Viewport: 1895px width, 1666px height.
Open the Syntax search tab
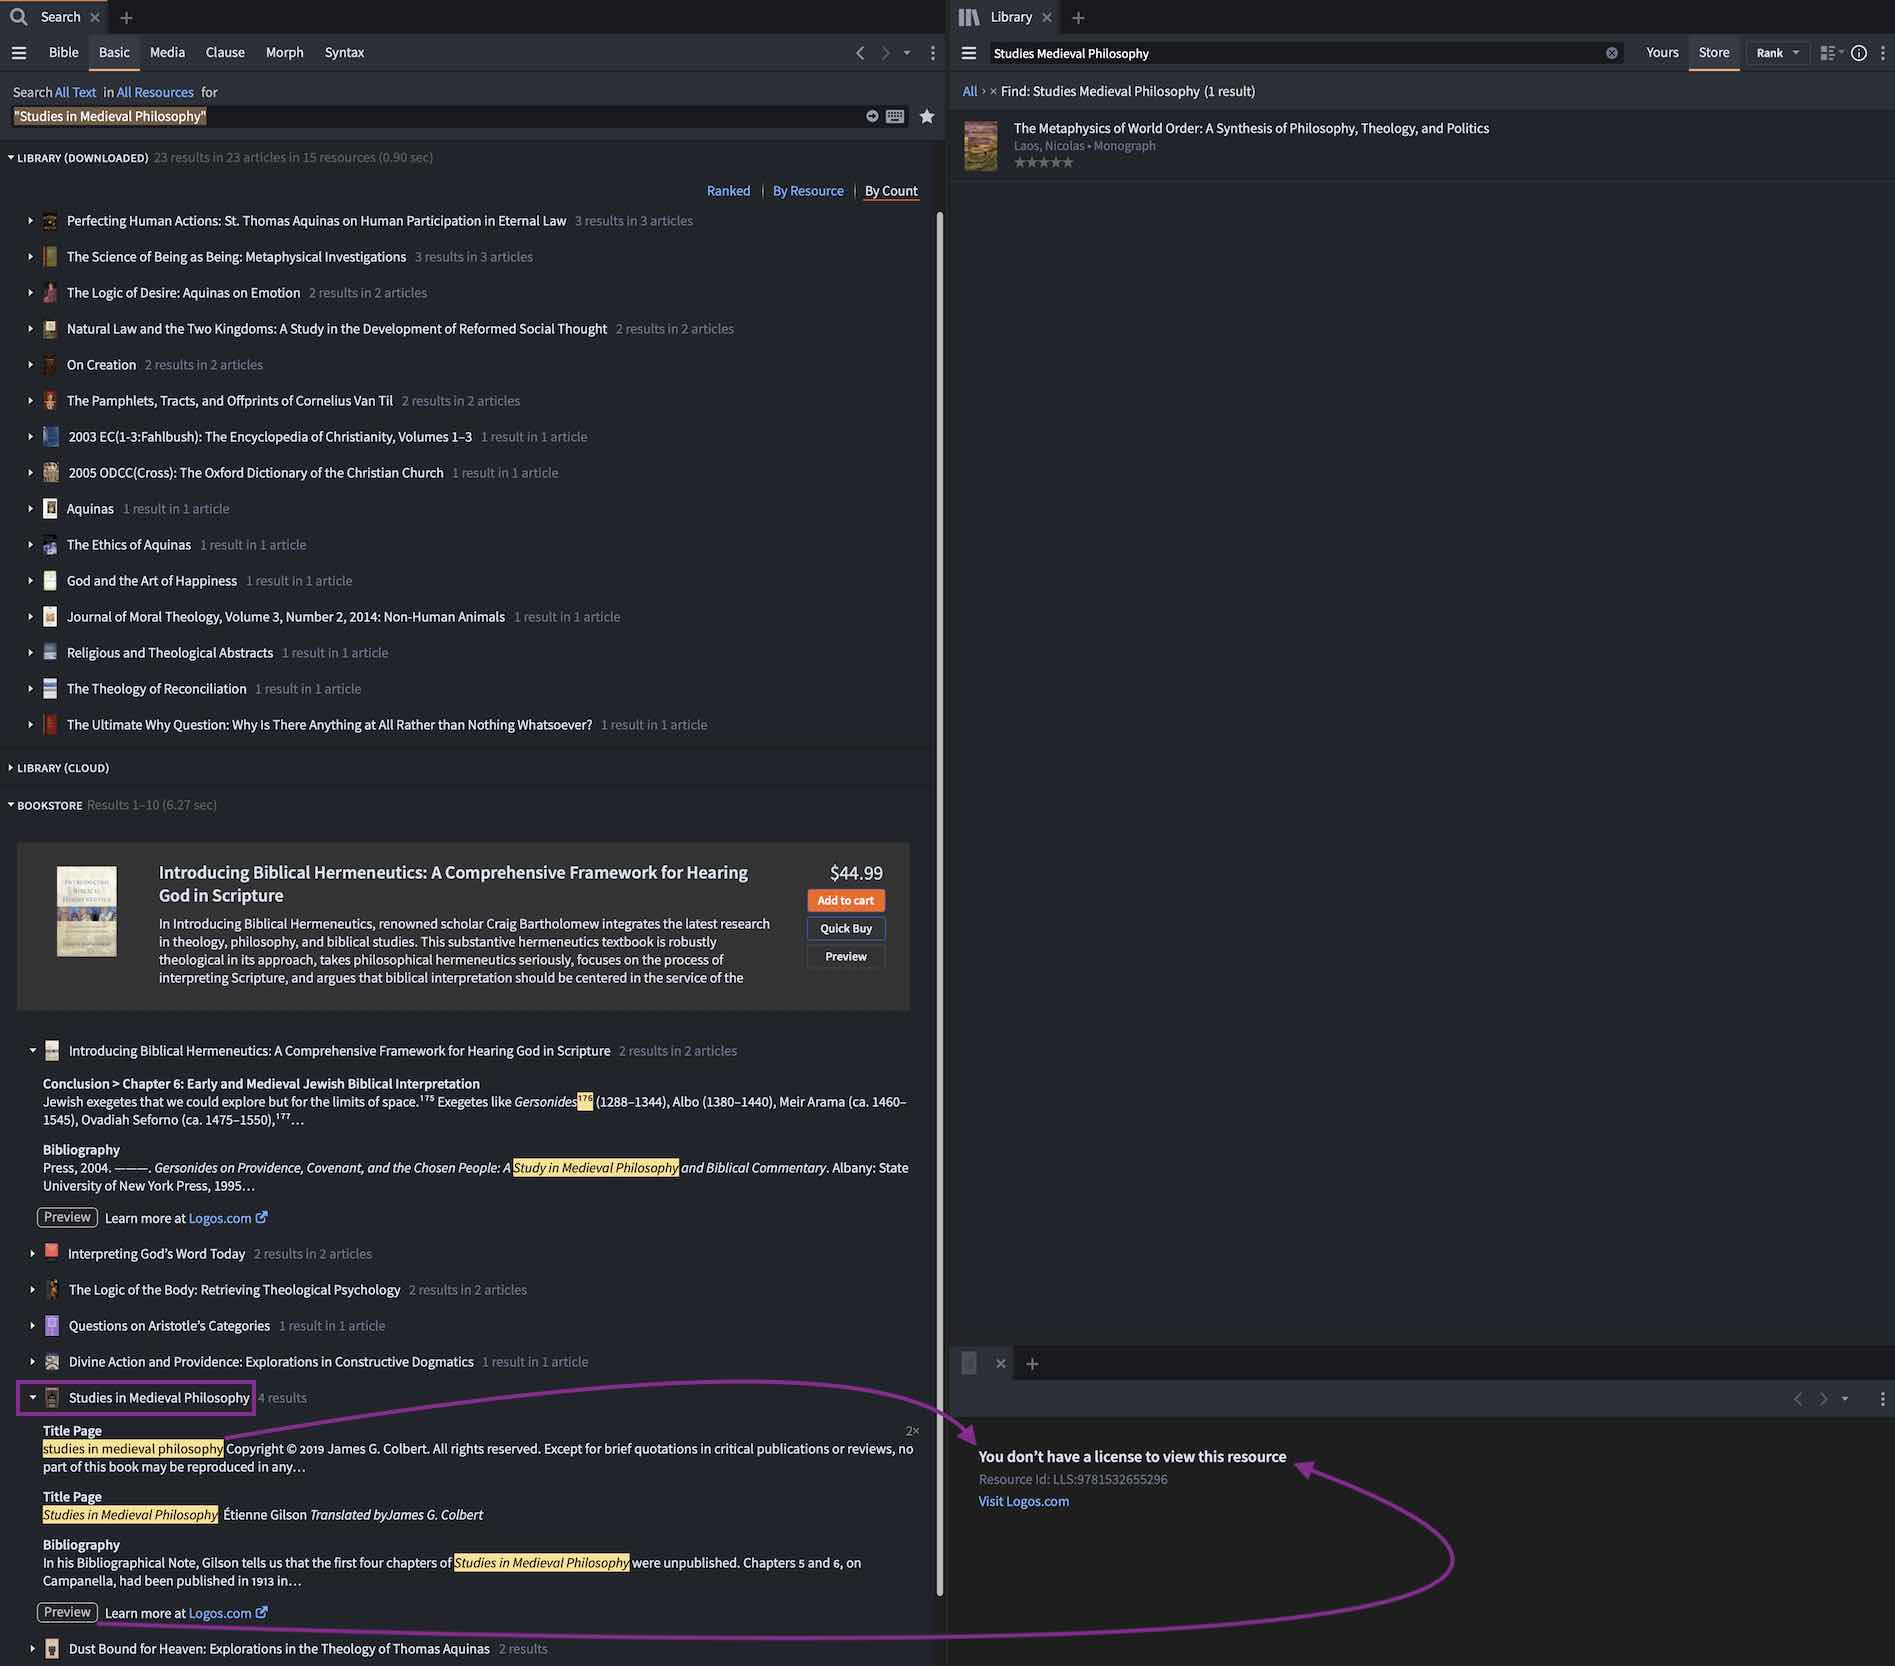345,52
